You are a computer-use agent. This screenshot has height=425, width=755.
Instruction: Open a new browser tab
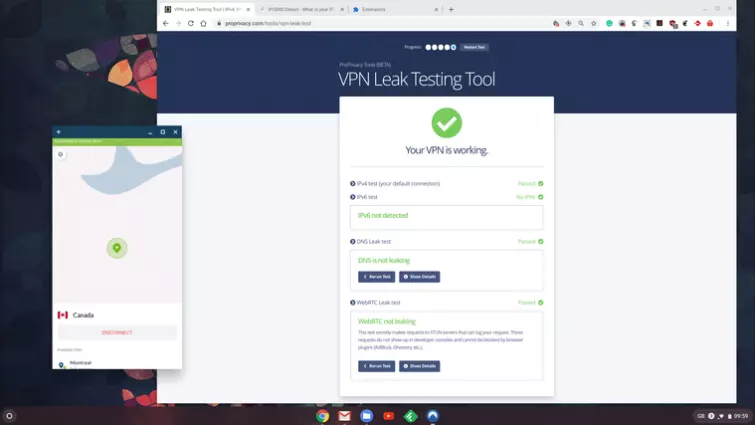click(x=451, y=9)
